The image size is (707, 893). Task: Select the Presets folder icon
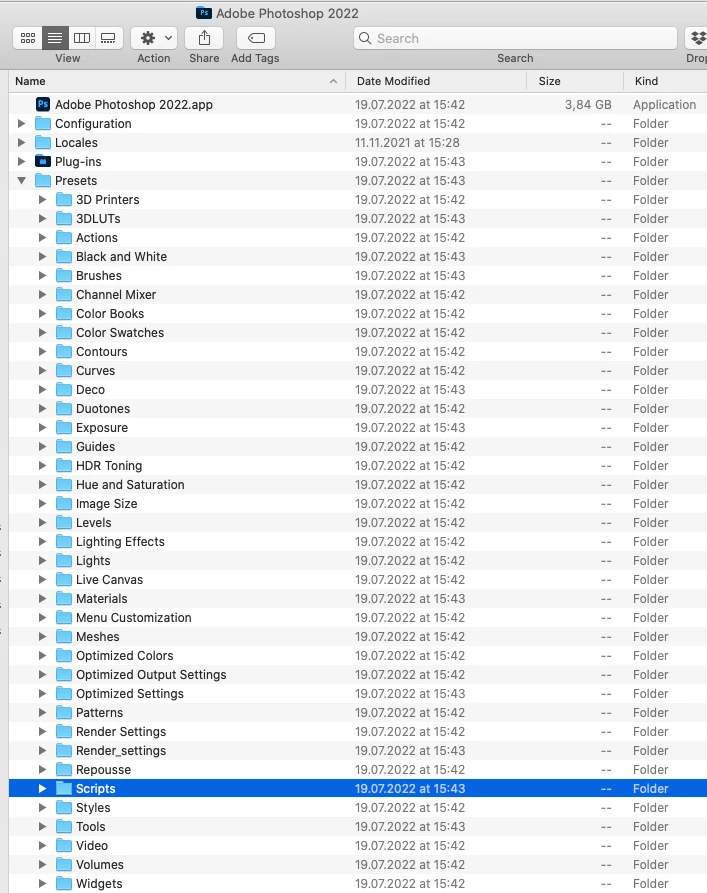click(43, 181)
